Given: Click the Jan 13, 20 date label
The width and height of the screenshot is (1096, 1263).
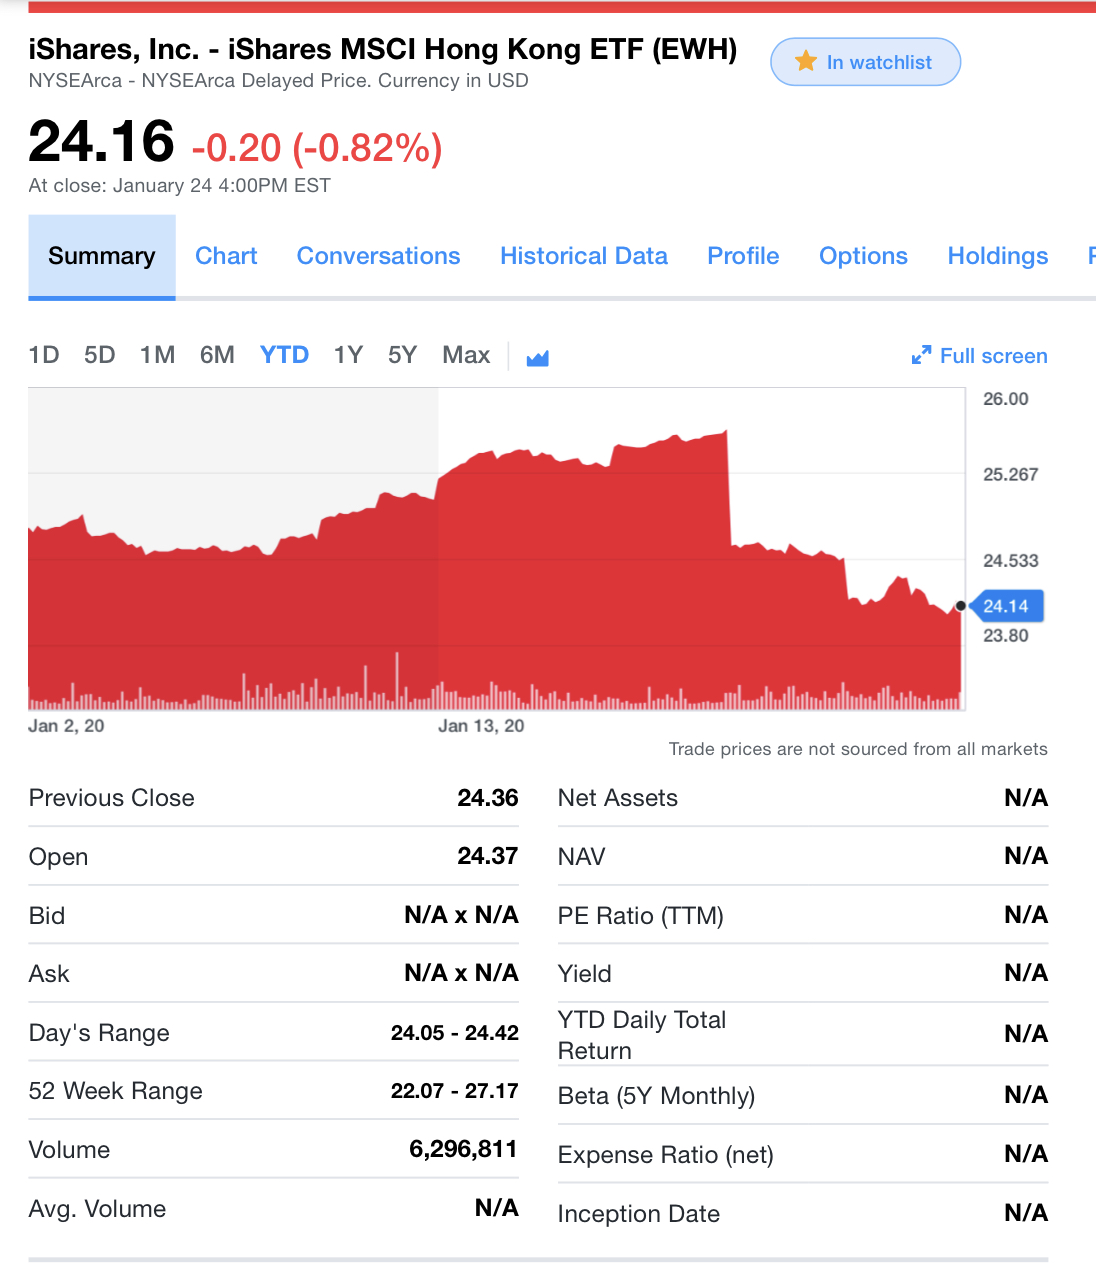Looking at the screenshot, I should (481, 726).
